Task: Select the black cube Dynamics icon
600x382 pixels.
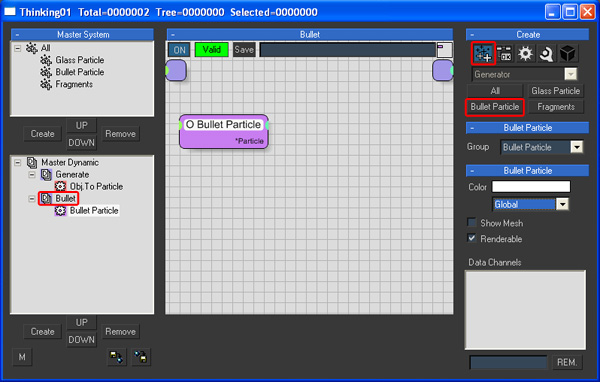Action: pos(567,54)
